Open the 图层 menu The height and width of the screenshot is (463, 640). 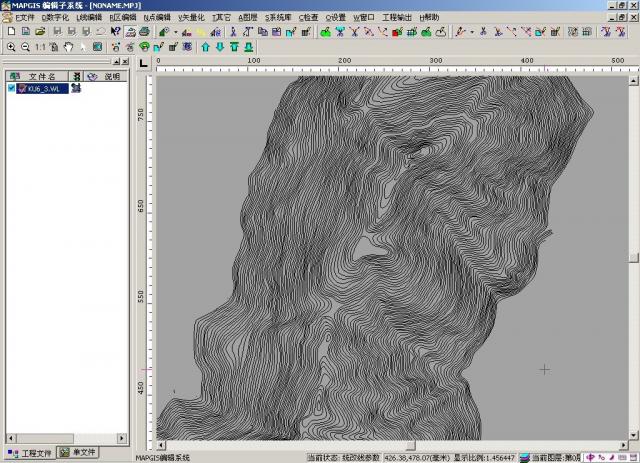pos(247,18)
